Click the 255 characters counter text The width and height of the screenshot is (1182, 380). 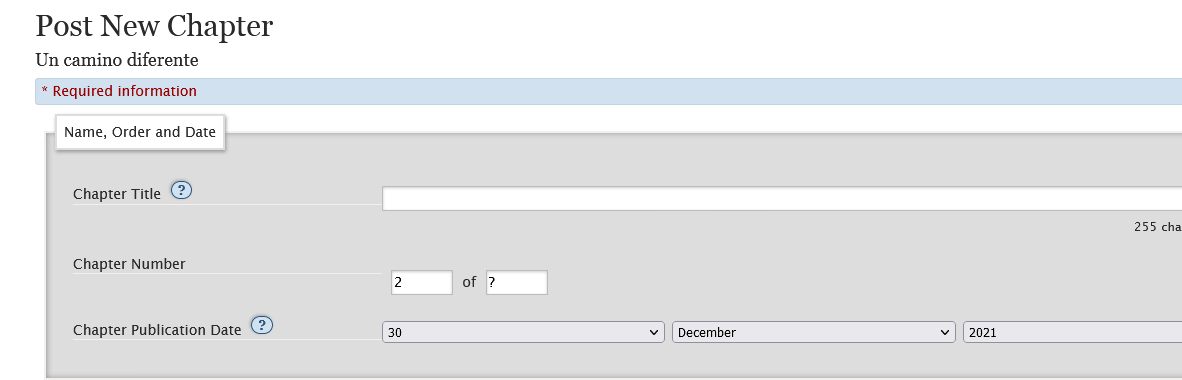(x=1158, y=226)
